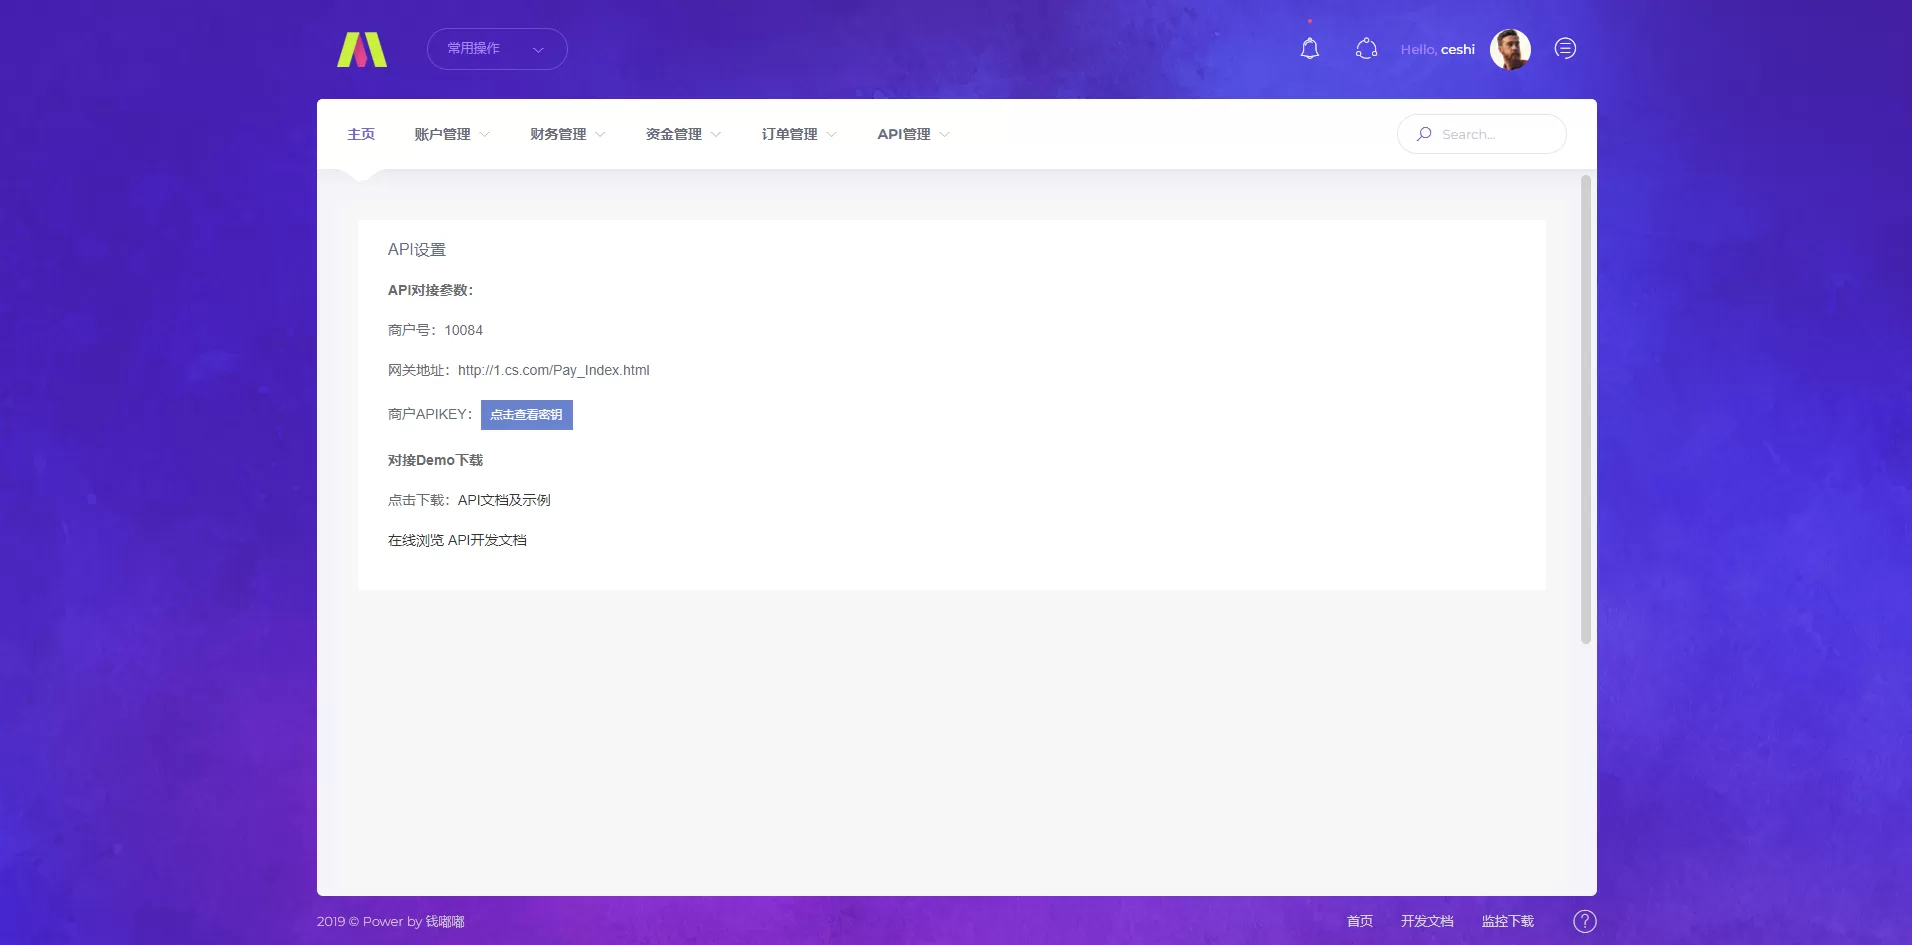Viewport: 1912px width, 945px height.
Task: Open the hamburger menu icon in header
Action: click(x=1565, y=49)
